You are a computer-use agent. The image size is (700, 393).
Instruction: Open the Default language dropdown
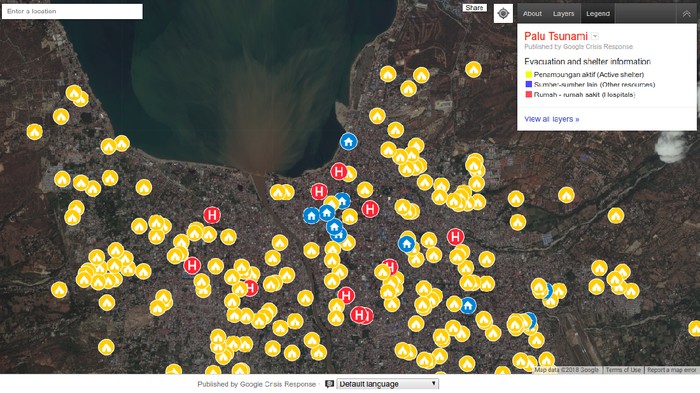pyautogui.click(x=388, y=384)
